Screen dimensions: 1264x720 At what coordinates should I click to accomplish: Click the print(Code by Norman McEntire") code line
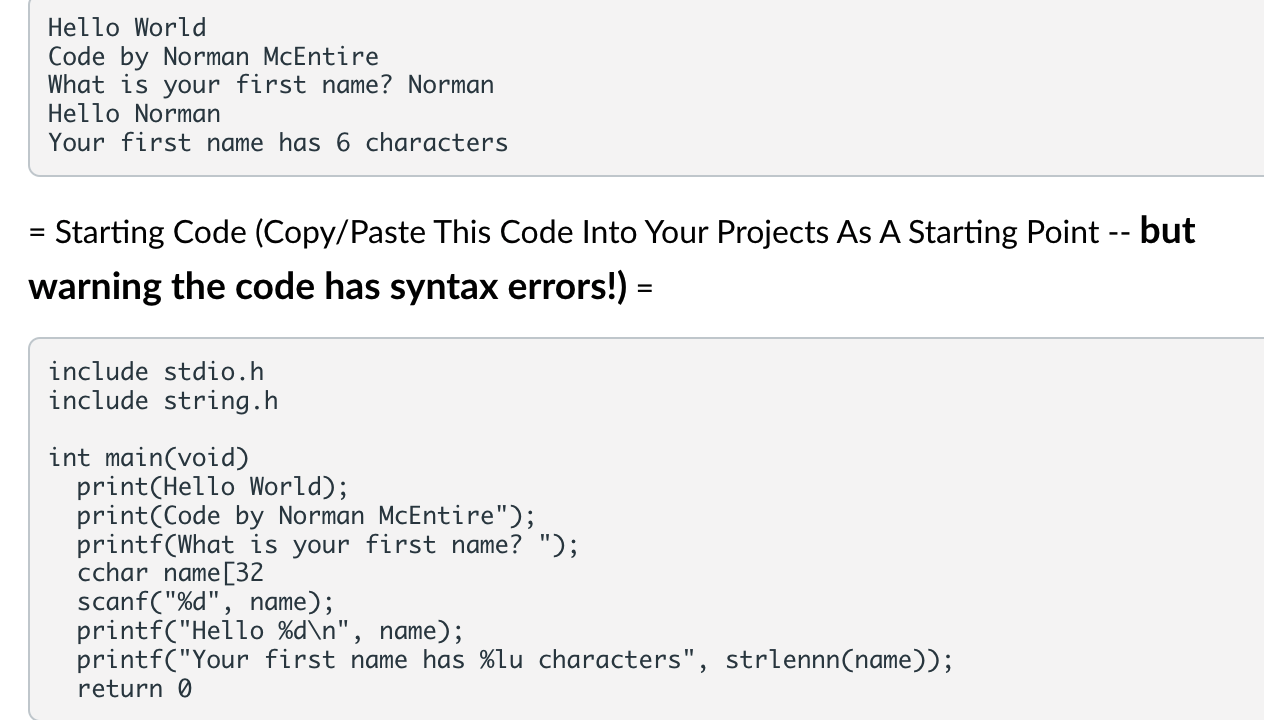point(306,516)
